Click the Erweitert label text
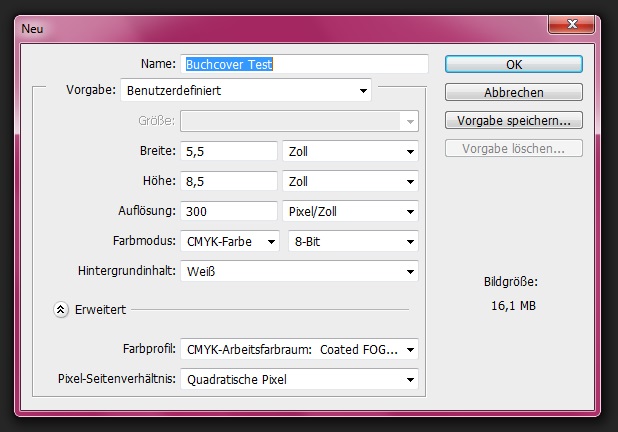618x432 pixels. 101,310
